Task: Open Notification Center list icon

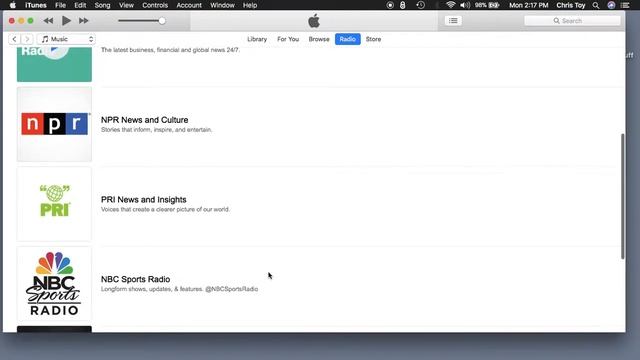Action: (625, 5)
